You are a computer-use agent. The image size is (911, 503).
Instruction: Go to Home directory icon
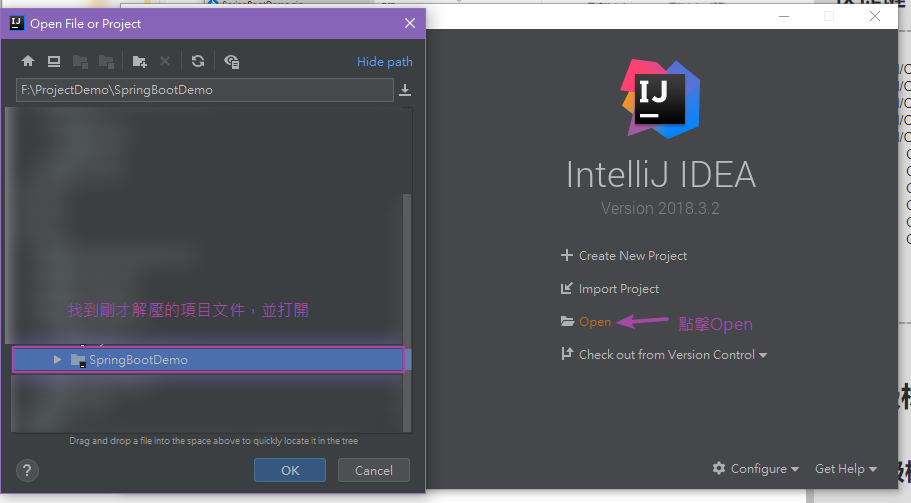(28, 61)
